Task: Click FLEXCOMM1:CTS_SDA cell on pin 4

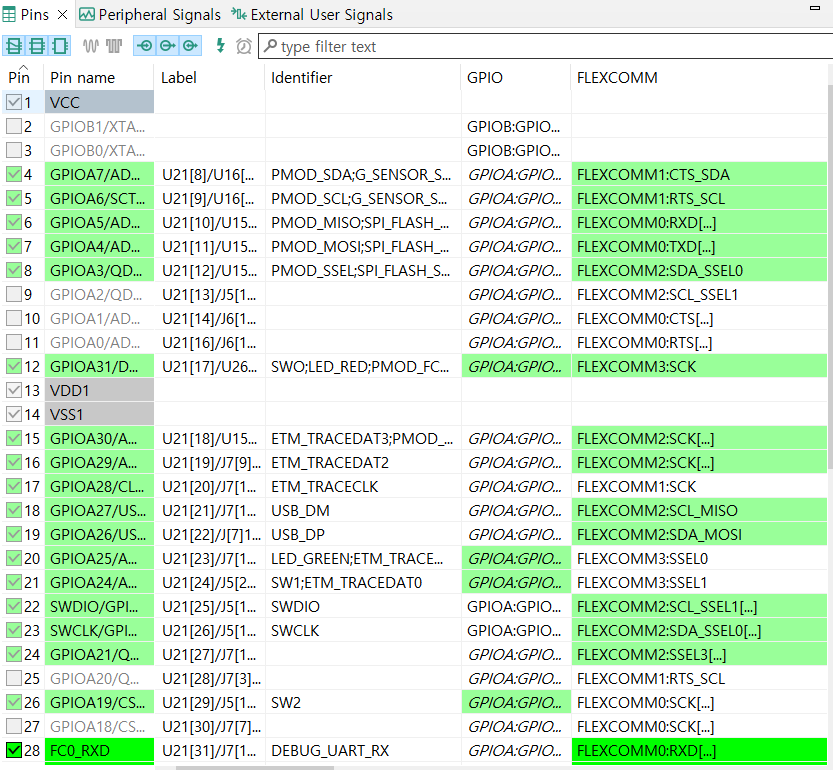Action: (699, 174)
